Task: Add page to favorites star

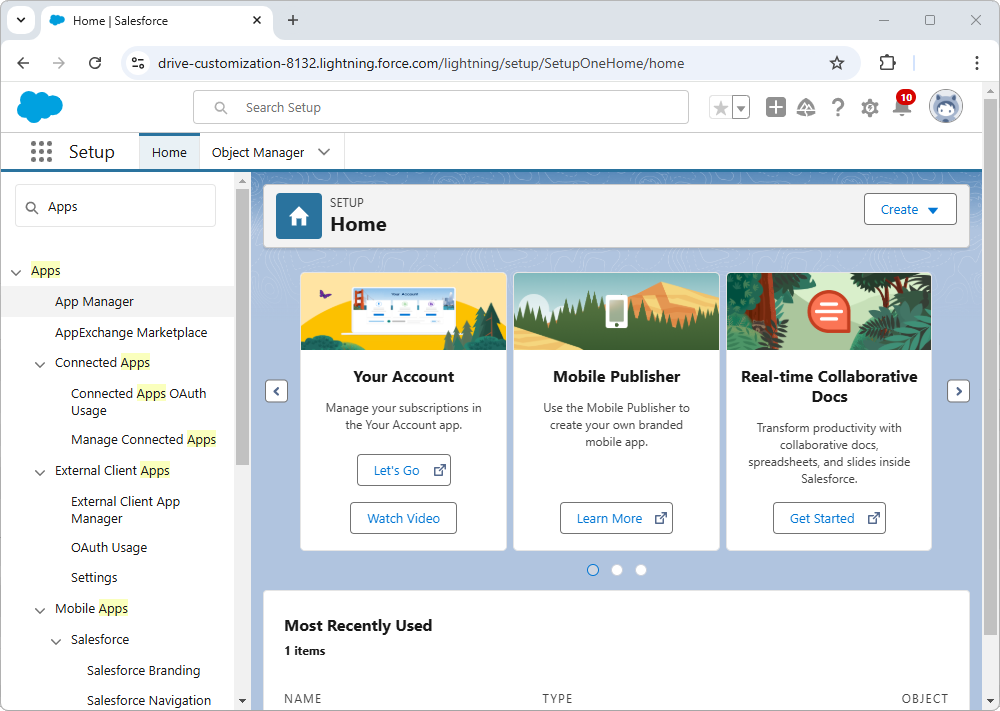Action: tap(720, 108)
